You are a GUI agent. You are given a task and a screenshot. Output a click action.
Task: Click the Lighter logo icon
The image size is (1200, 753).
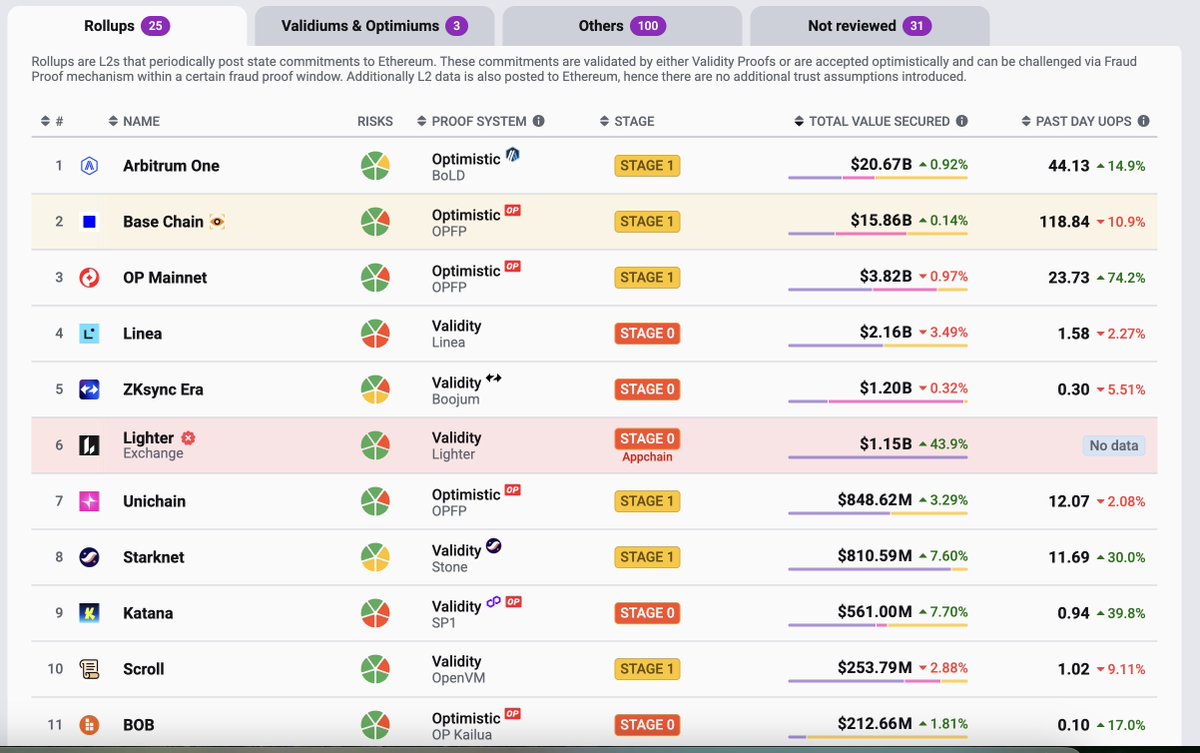(x=89, y=446)
